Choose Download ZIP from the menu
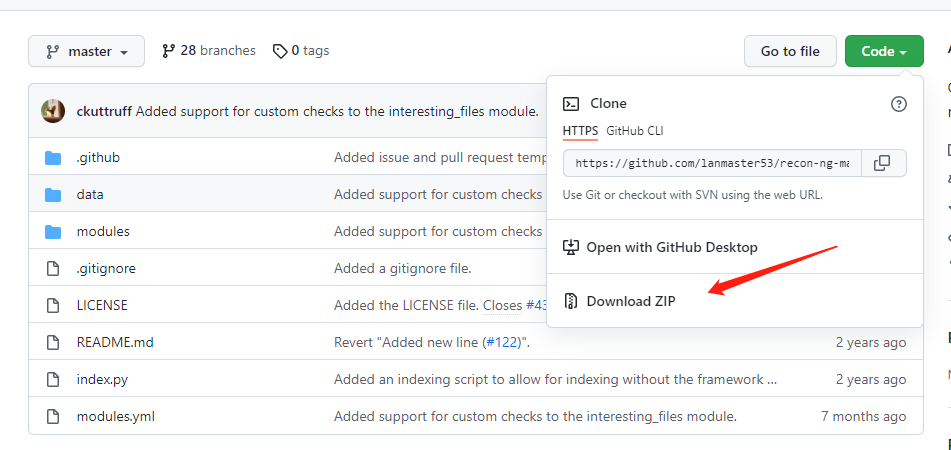The width and height of the screenshot is (951, 450). coord(630,301)
